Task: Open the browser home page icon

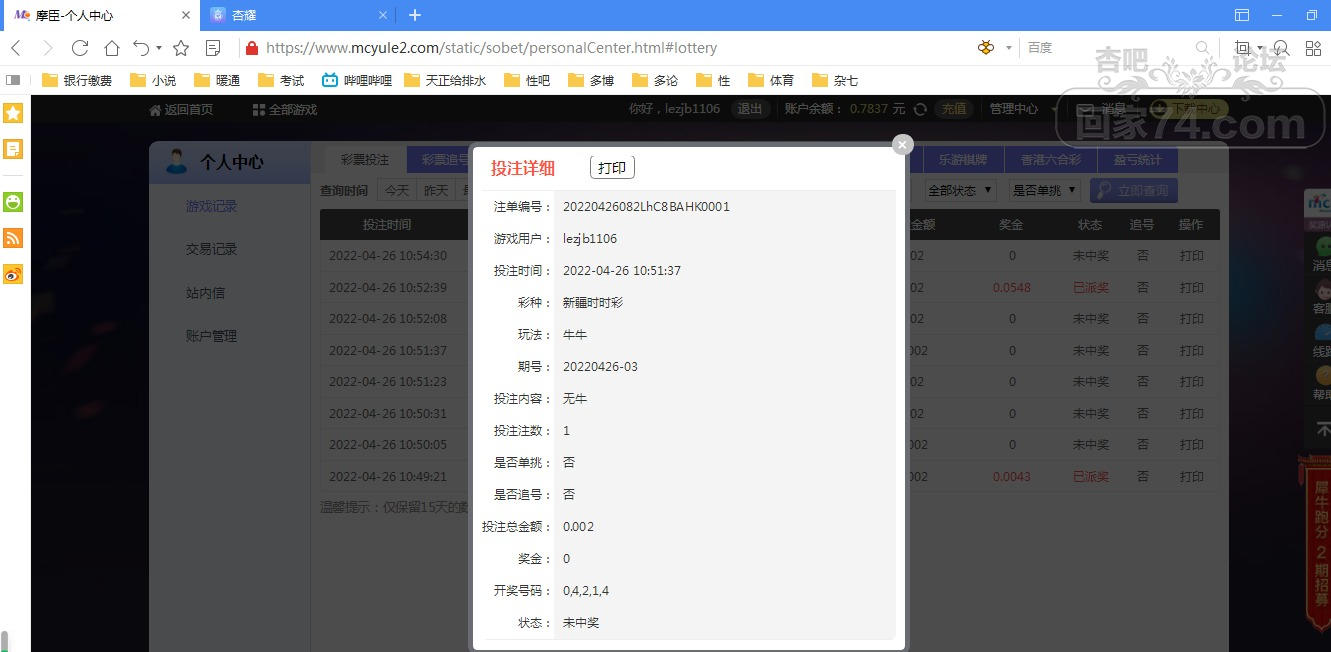Action: tap(112, 48)
